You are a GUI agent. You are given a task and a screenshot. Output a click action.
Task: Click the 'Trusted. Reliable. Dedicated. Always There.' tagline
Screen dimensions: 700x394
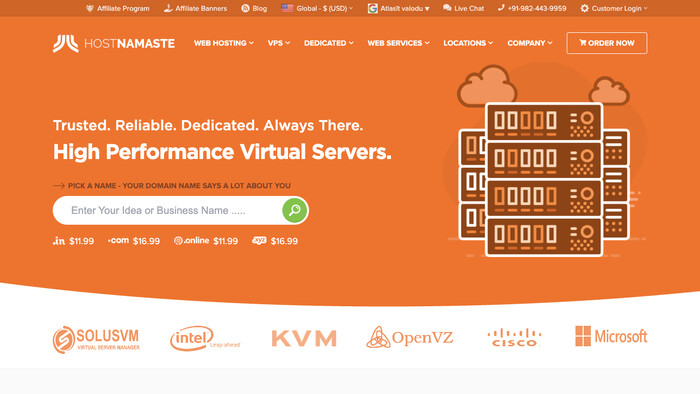point(208,125)
